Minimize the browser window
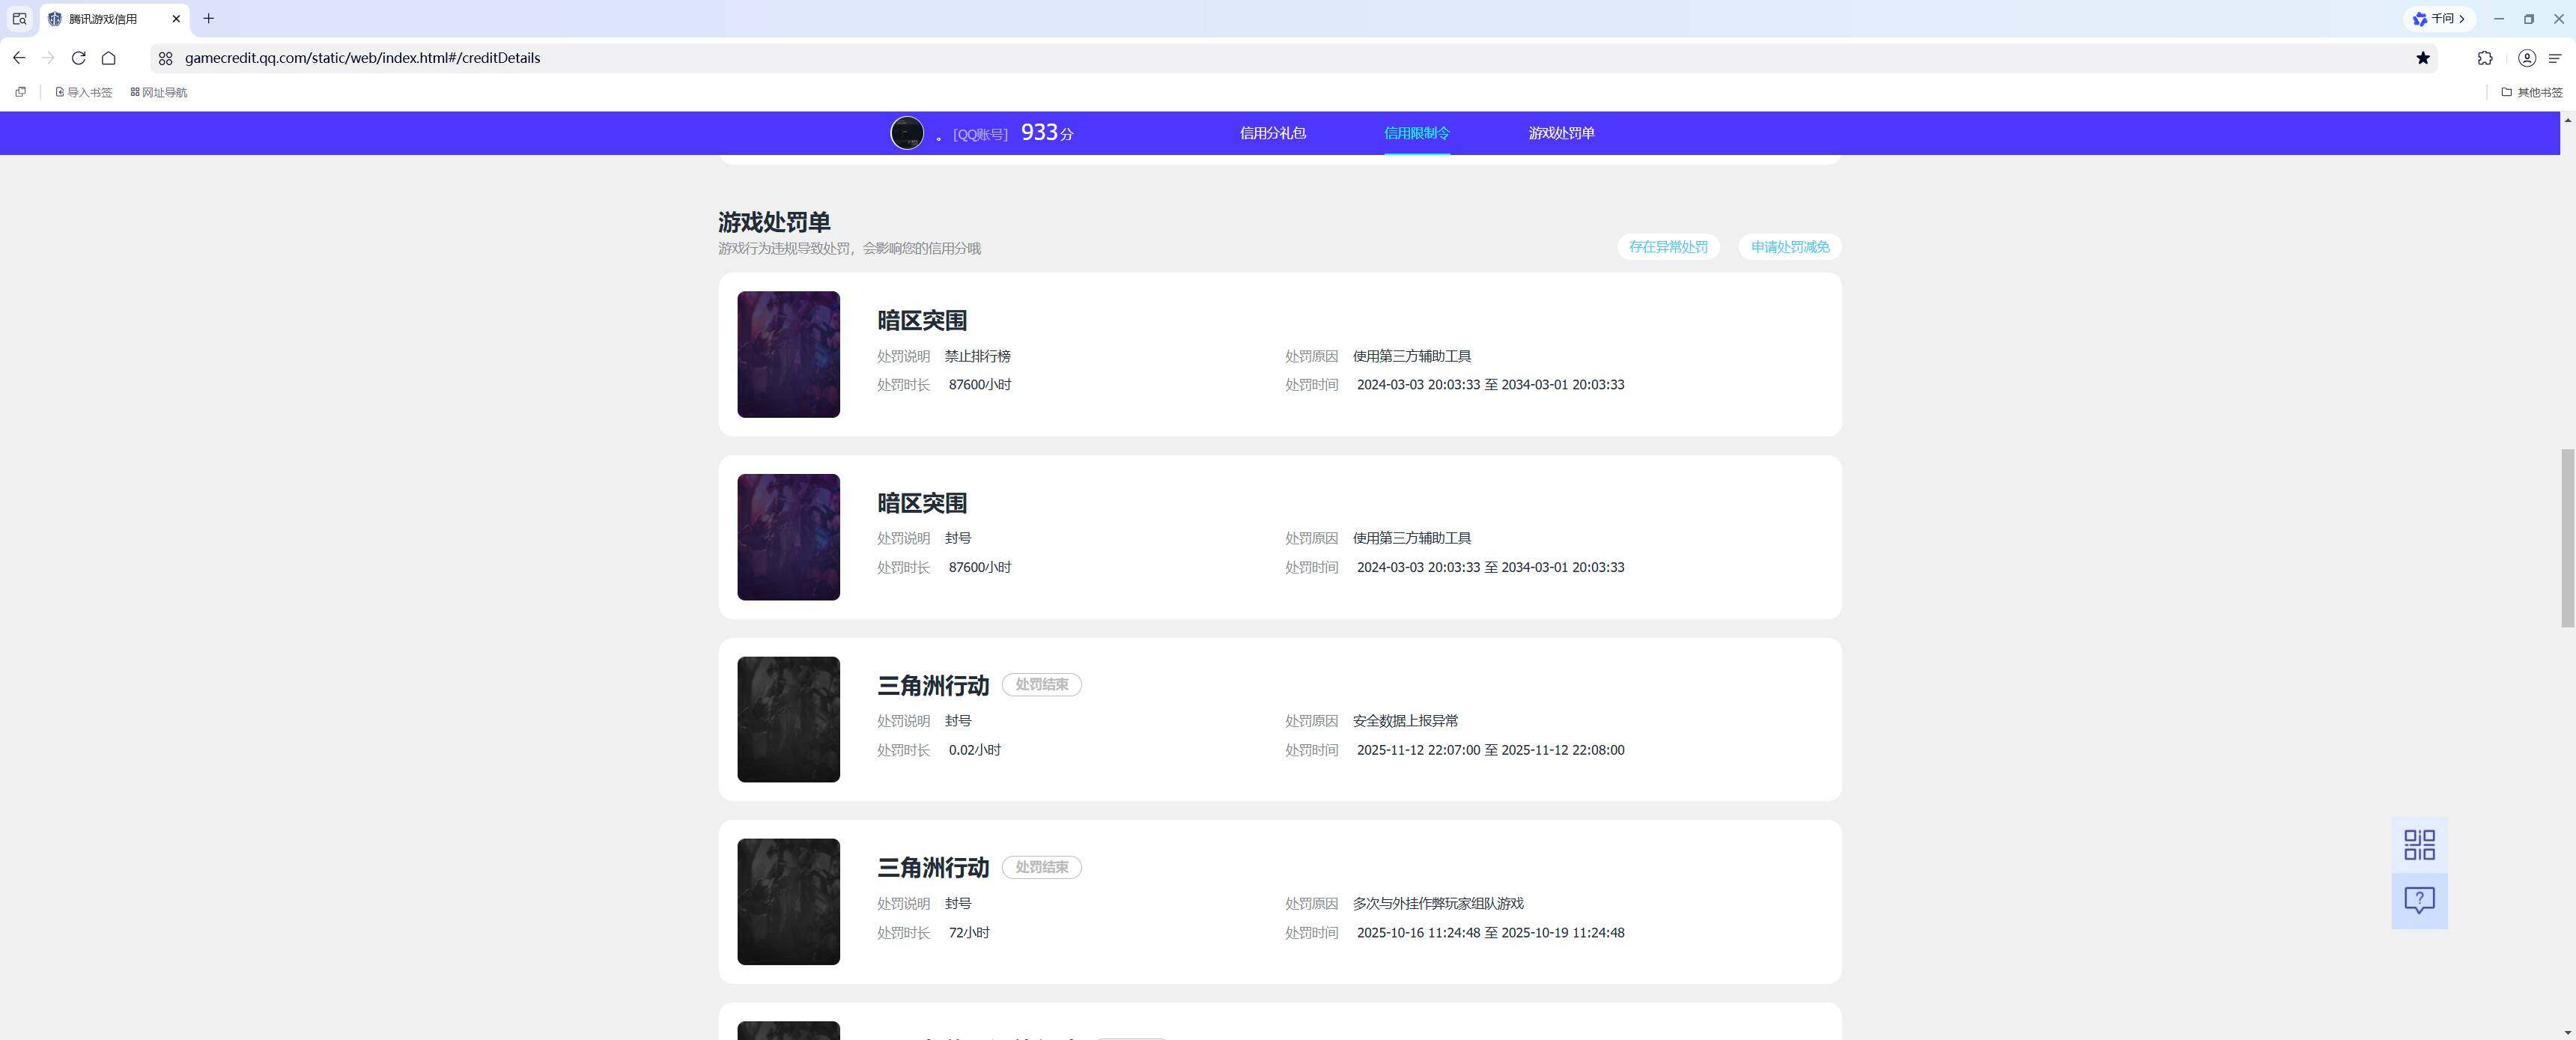The width and height of the screenshot is (2576, 1040). [x=2499, y=18]
